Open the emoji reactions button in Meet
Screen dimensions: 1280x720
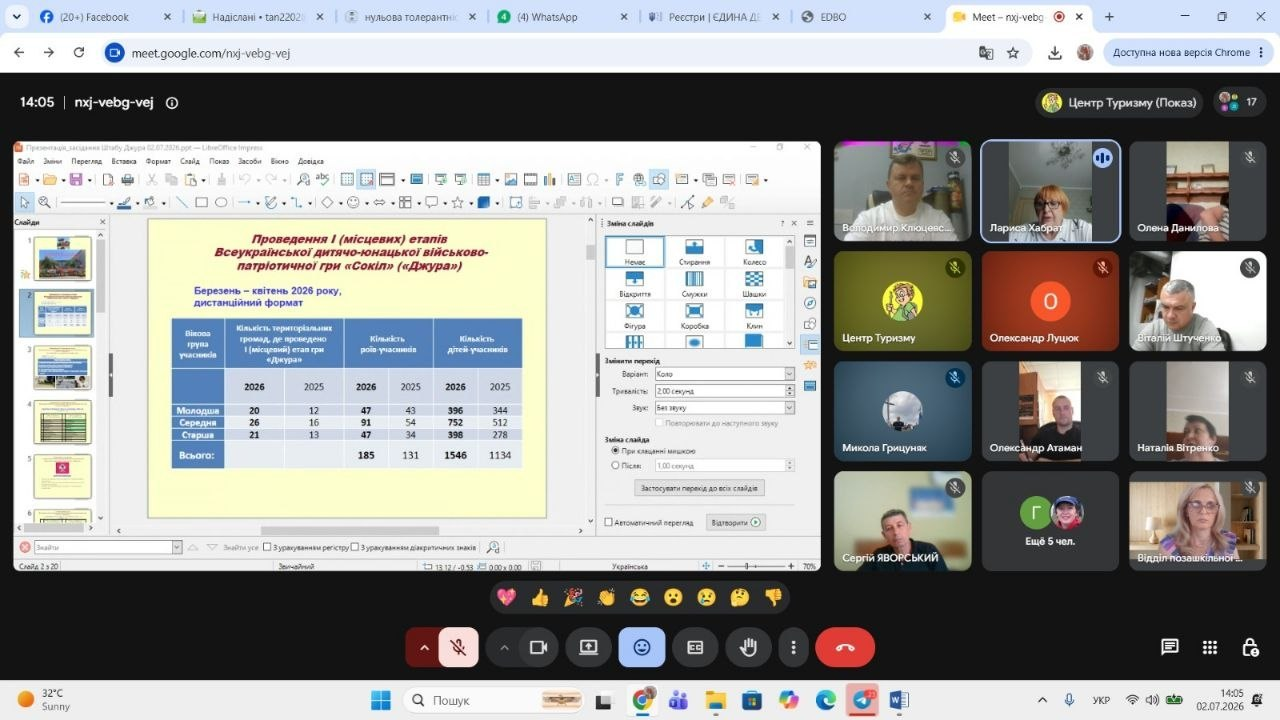(x=642, y=647)
